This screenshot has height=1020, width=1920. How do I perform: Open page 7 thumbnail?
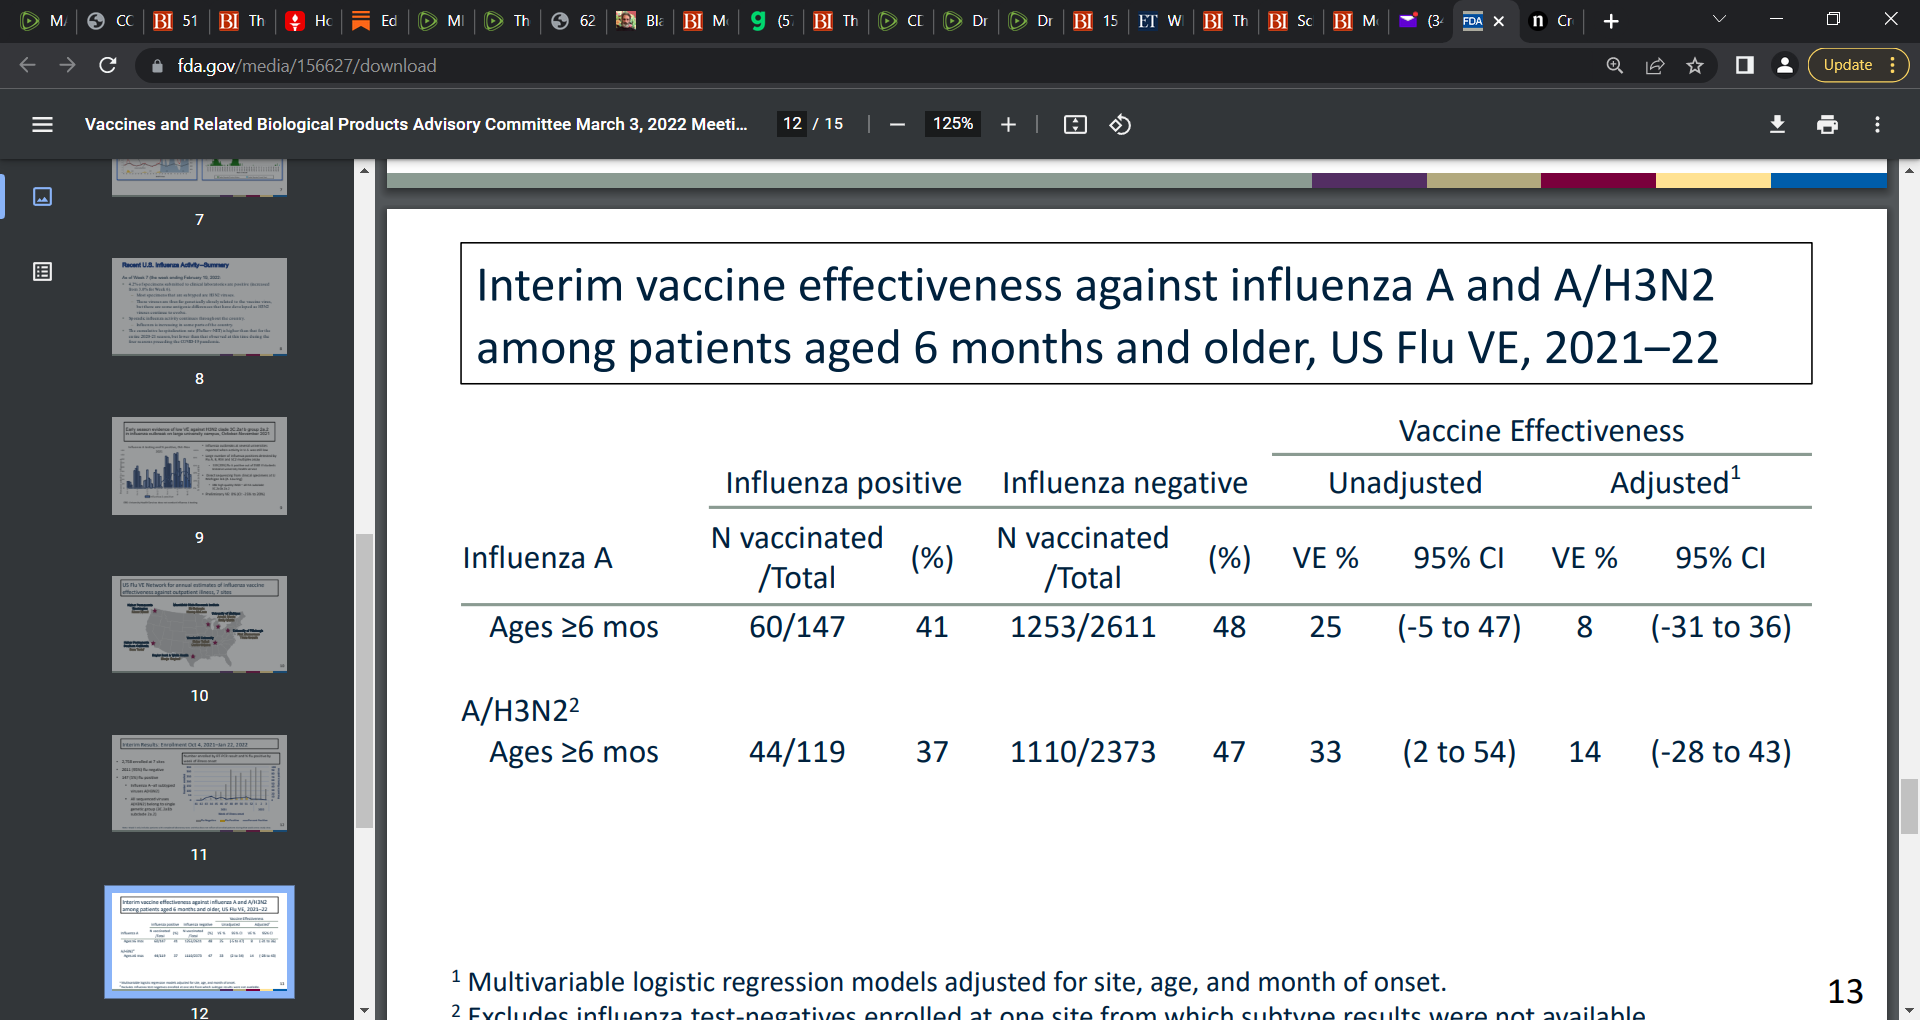tap(199, 177)
